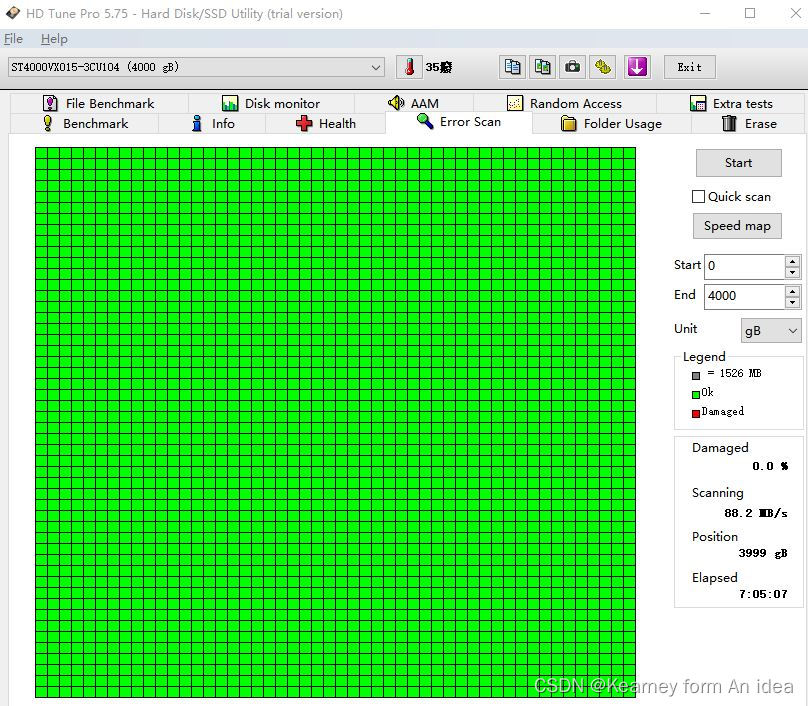Click into the Start position field

tap(744, 266)
